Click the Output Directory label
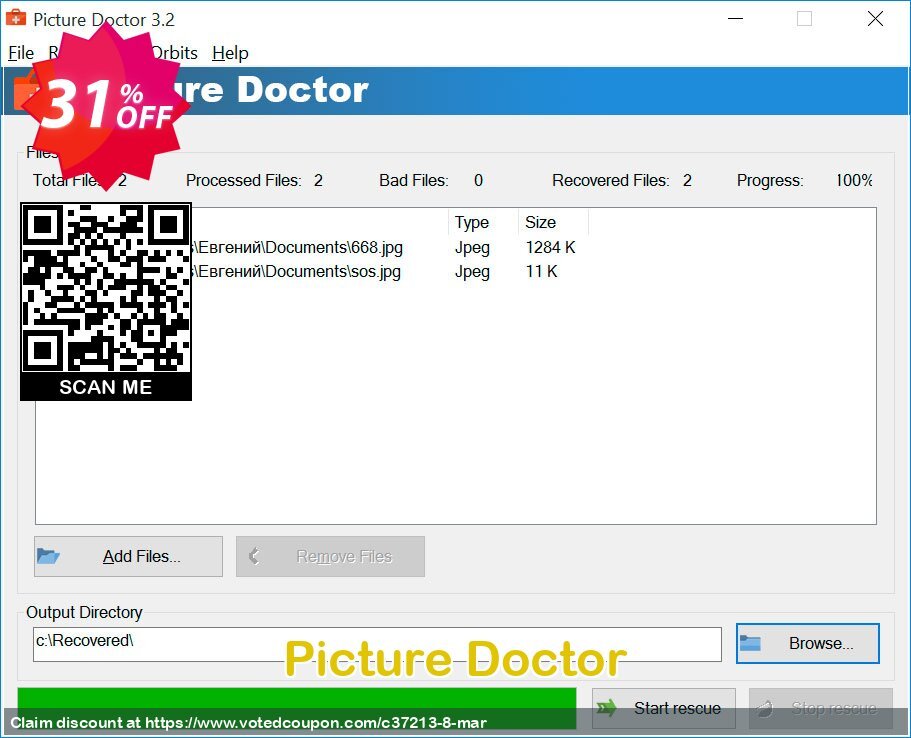Screen dimensions: 911x738 click(84, 612)
